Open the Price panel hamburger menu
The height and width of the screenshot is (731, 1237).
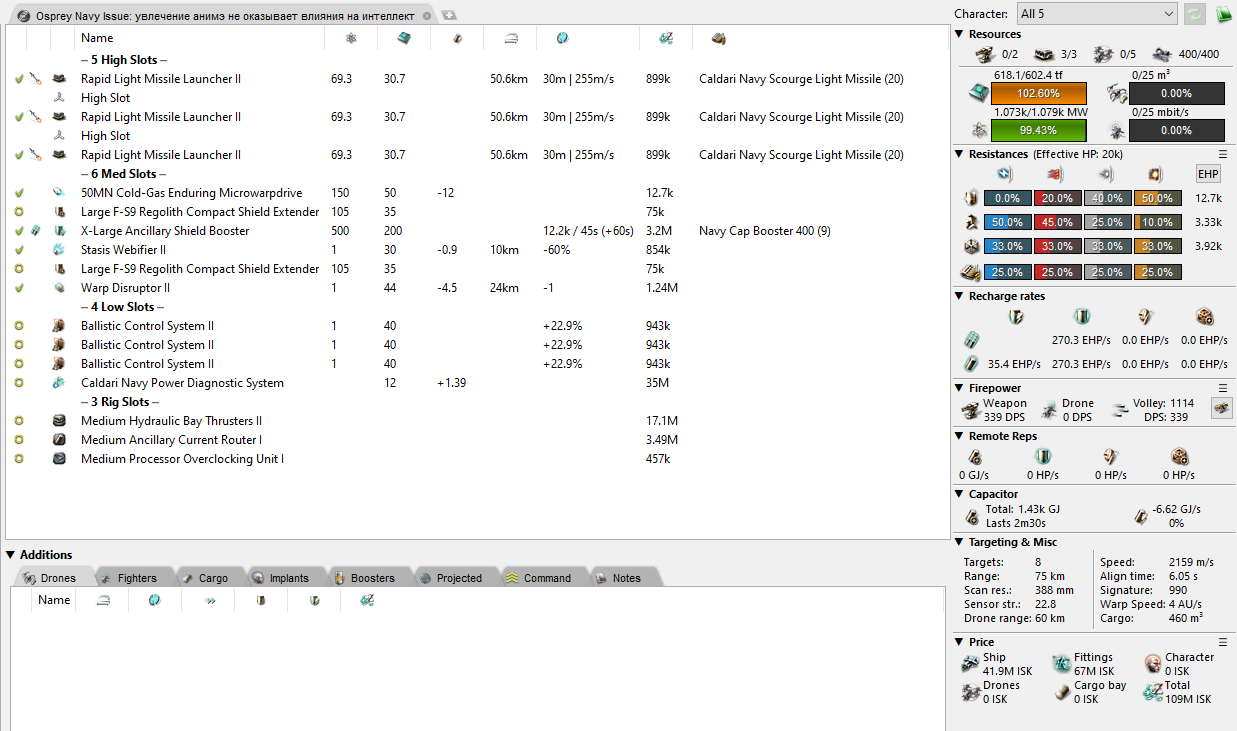tap(1222, 642)
